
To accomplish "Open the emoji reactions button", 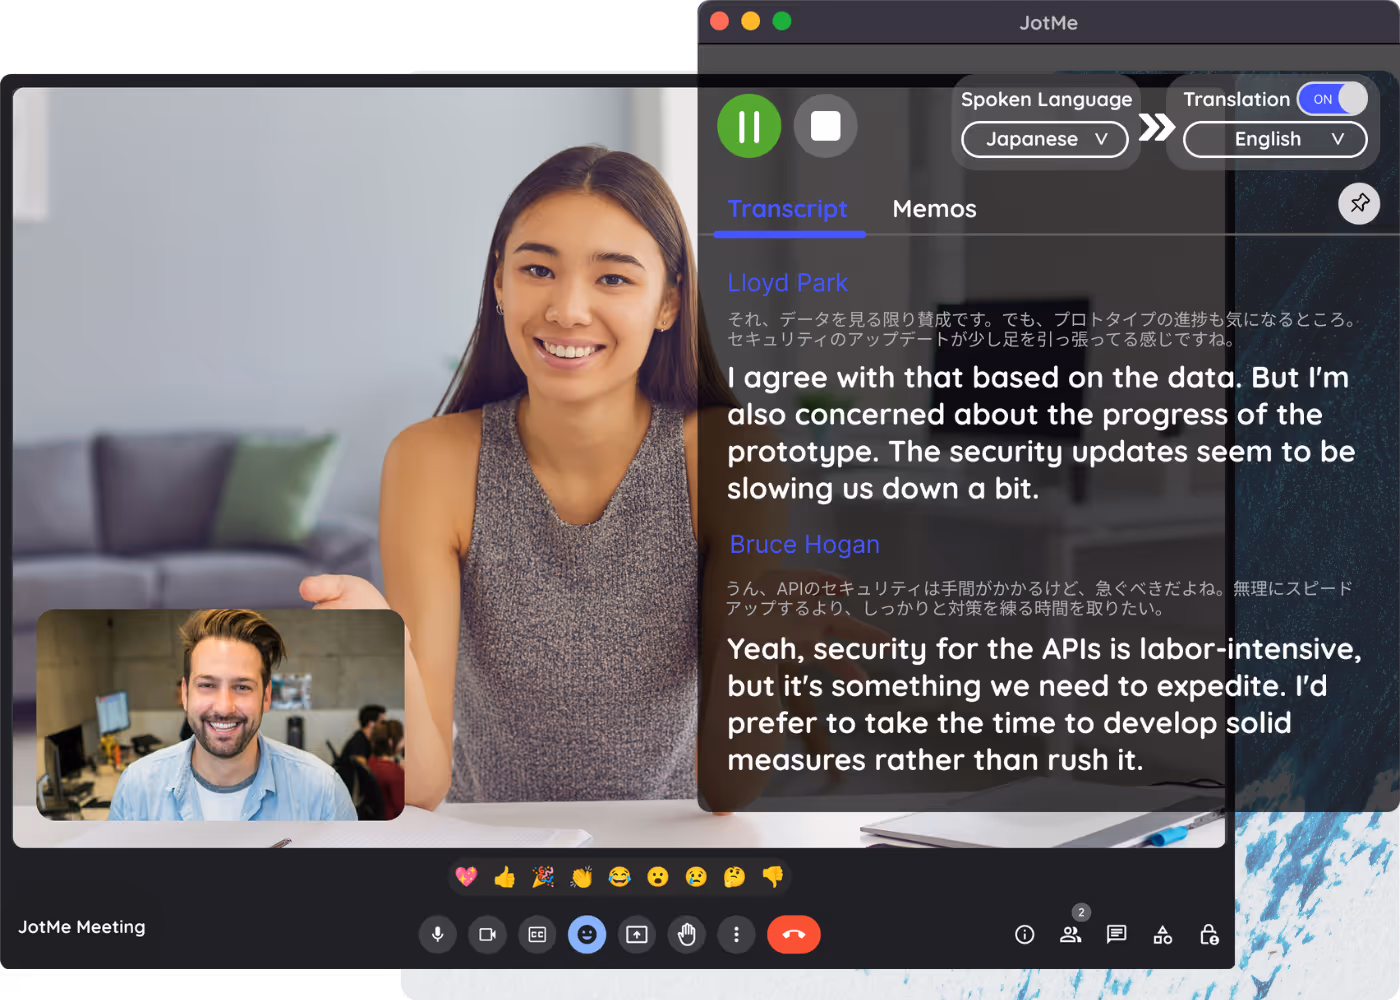I will point(587,934).
